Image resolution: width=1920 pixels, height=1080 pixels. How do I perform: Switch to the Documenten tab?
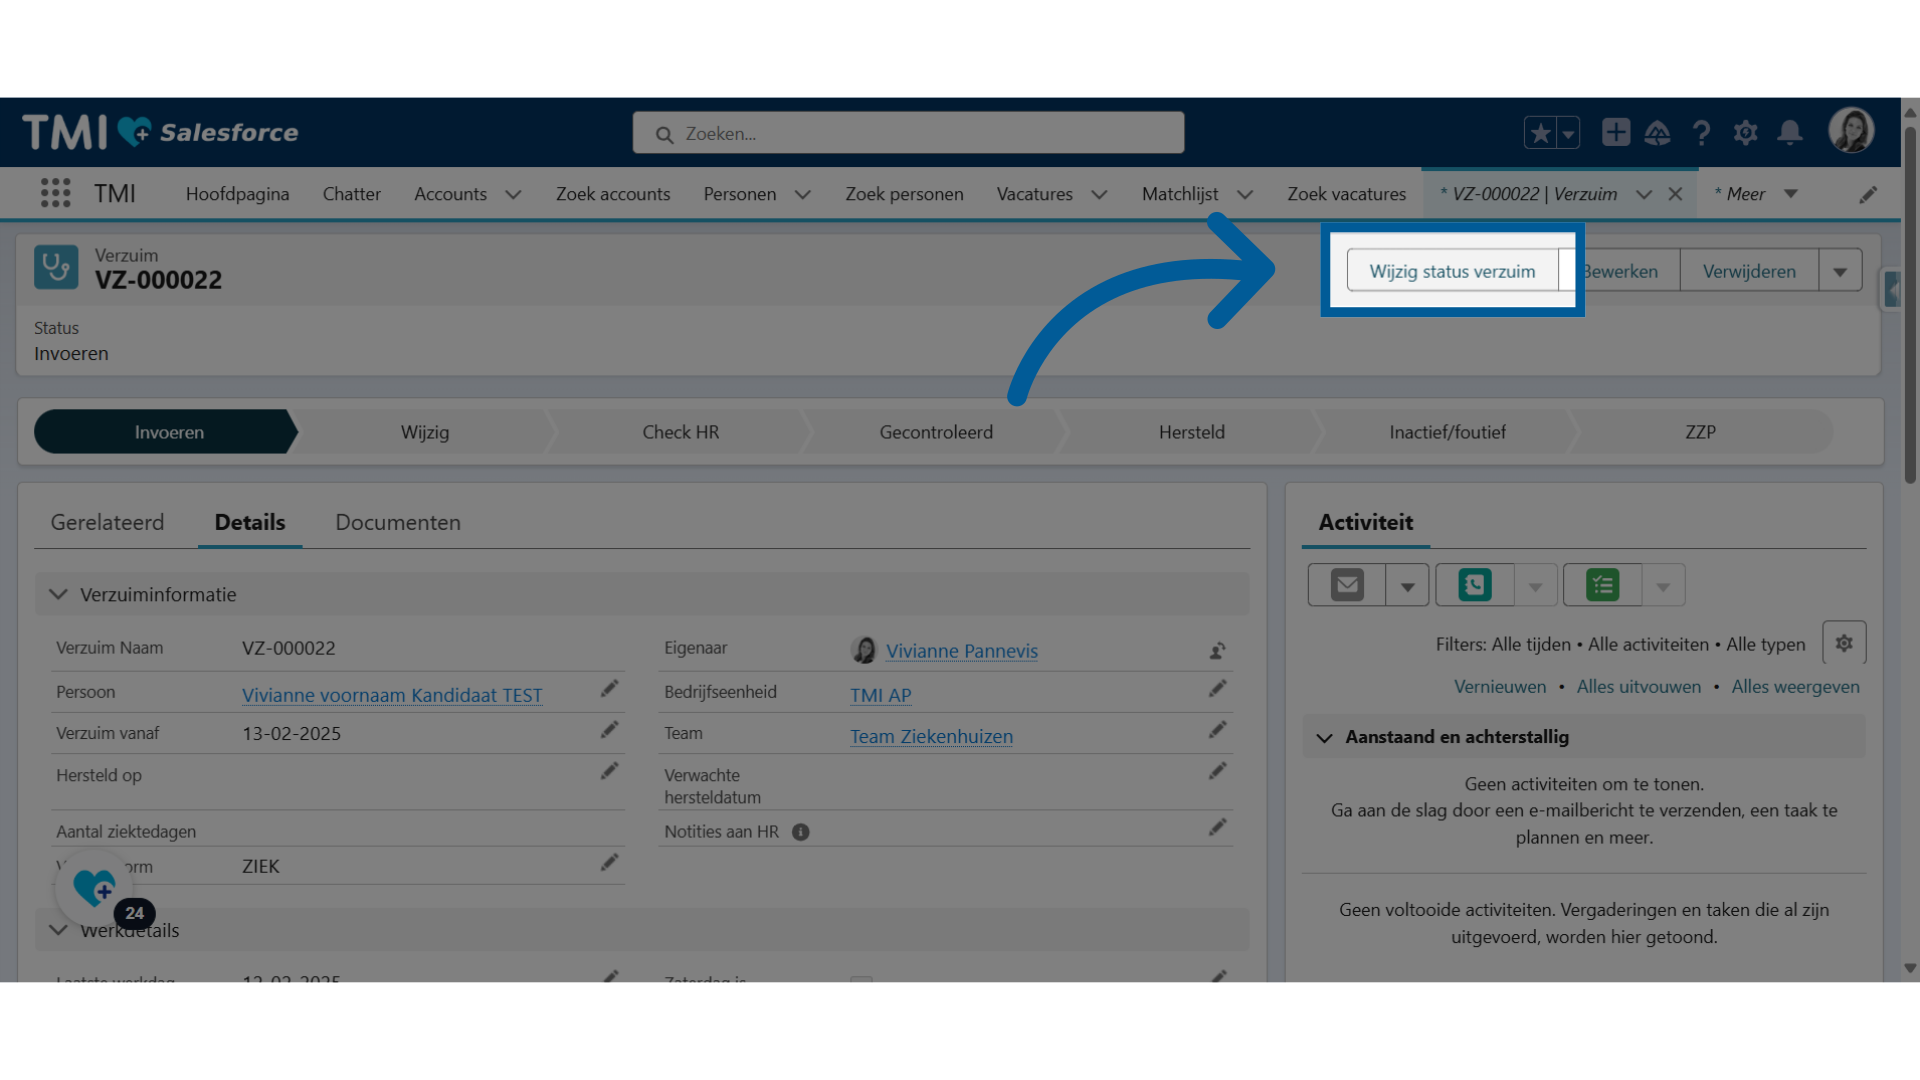coord(398,522)
